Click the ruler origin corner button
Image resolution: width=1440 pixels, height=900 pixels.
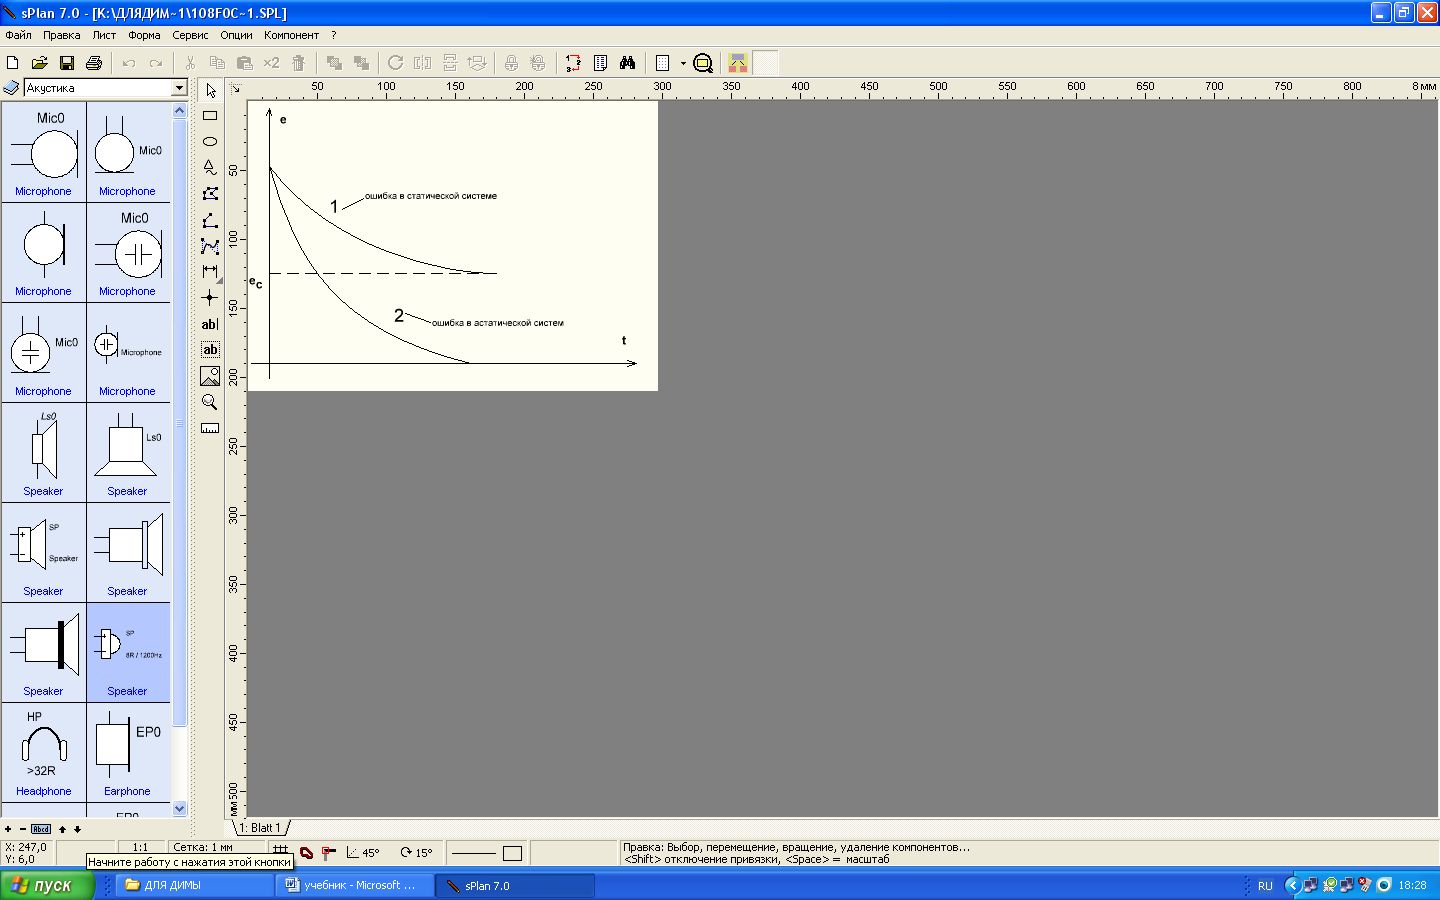[x=236, y=88]
